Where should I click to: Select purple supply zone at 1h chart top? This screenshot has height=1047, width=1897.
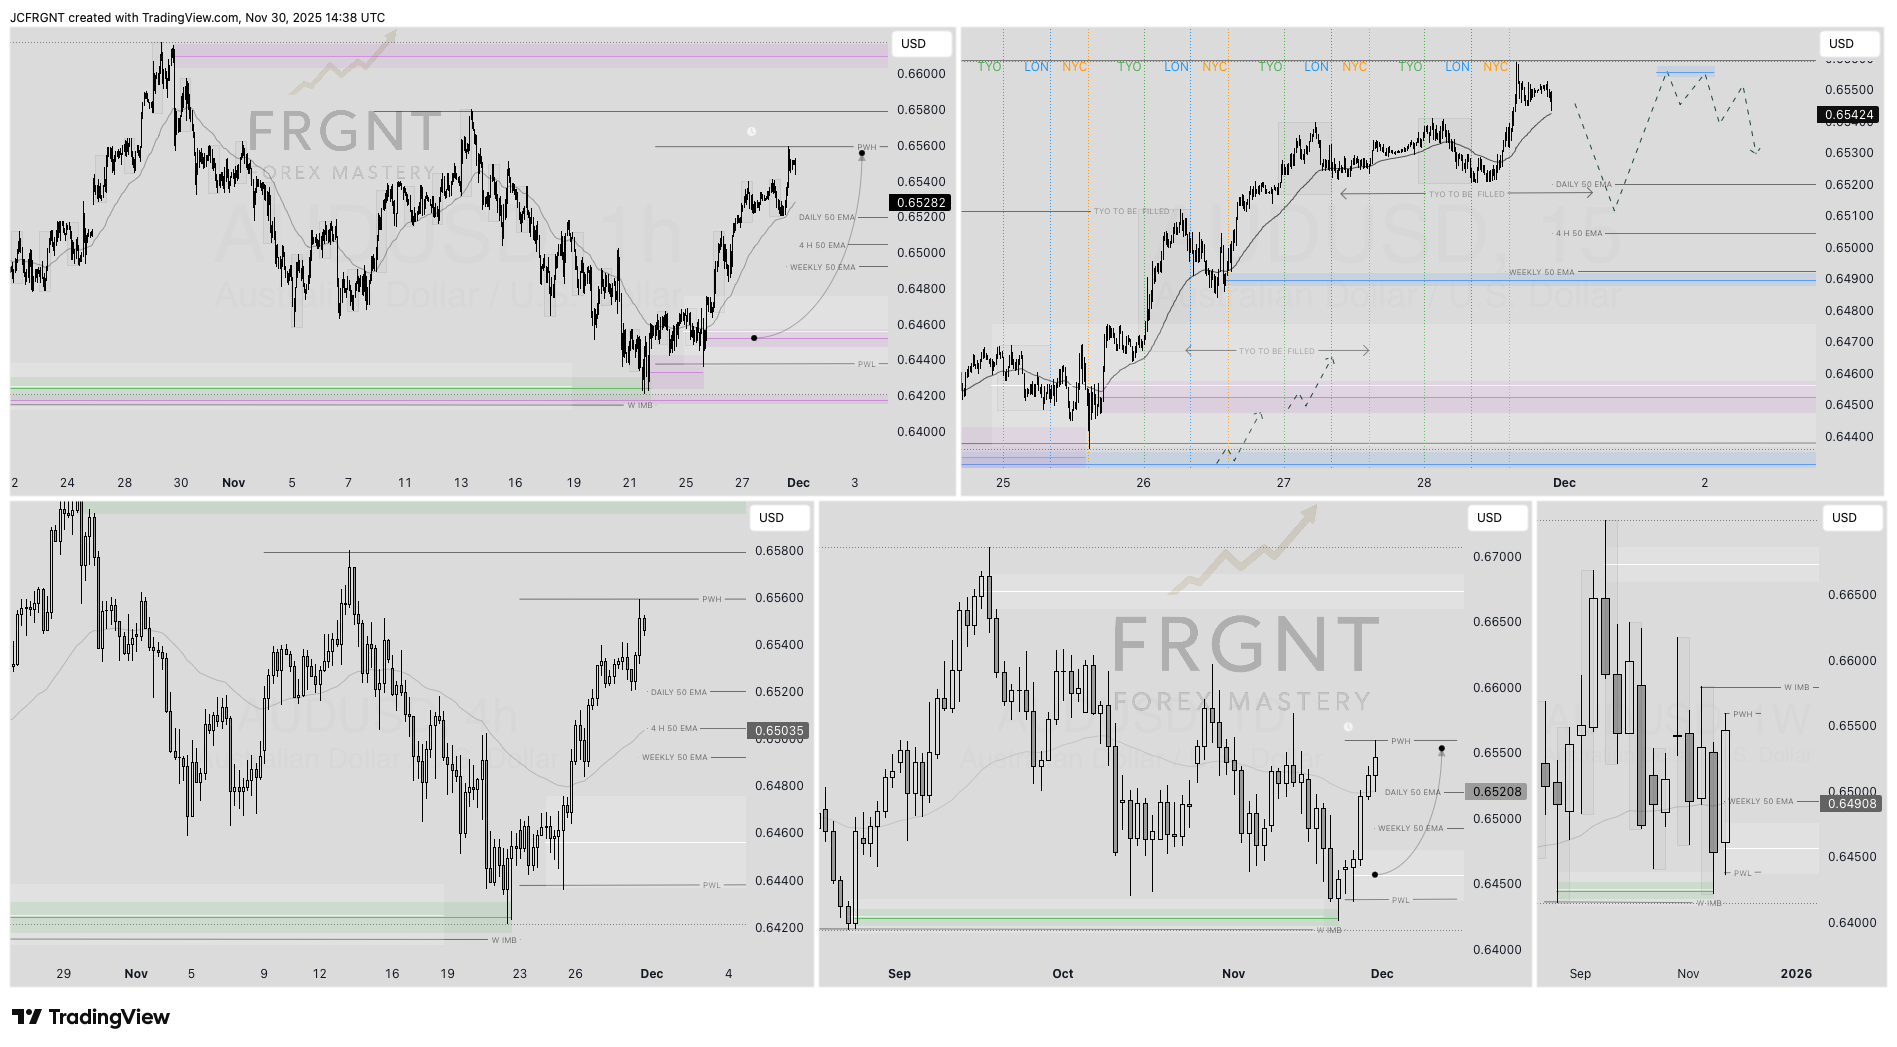click(531, 55)
